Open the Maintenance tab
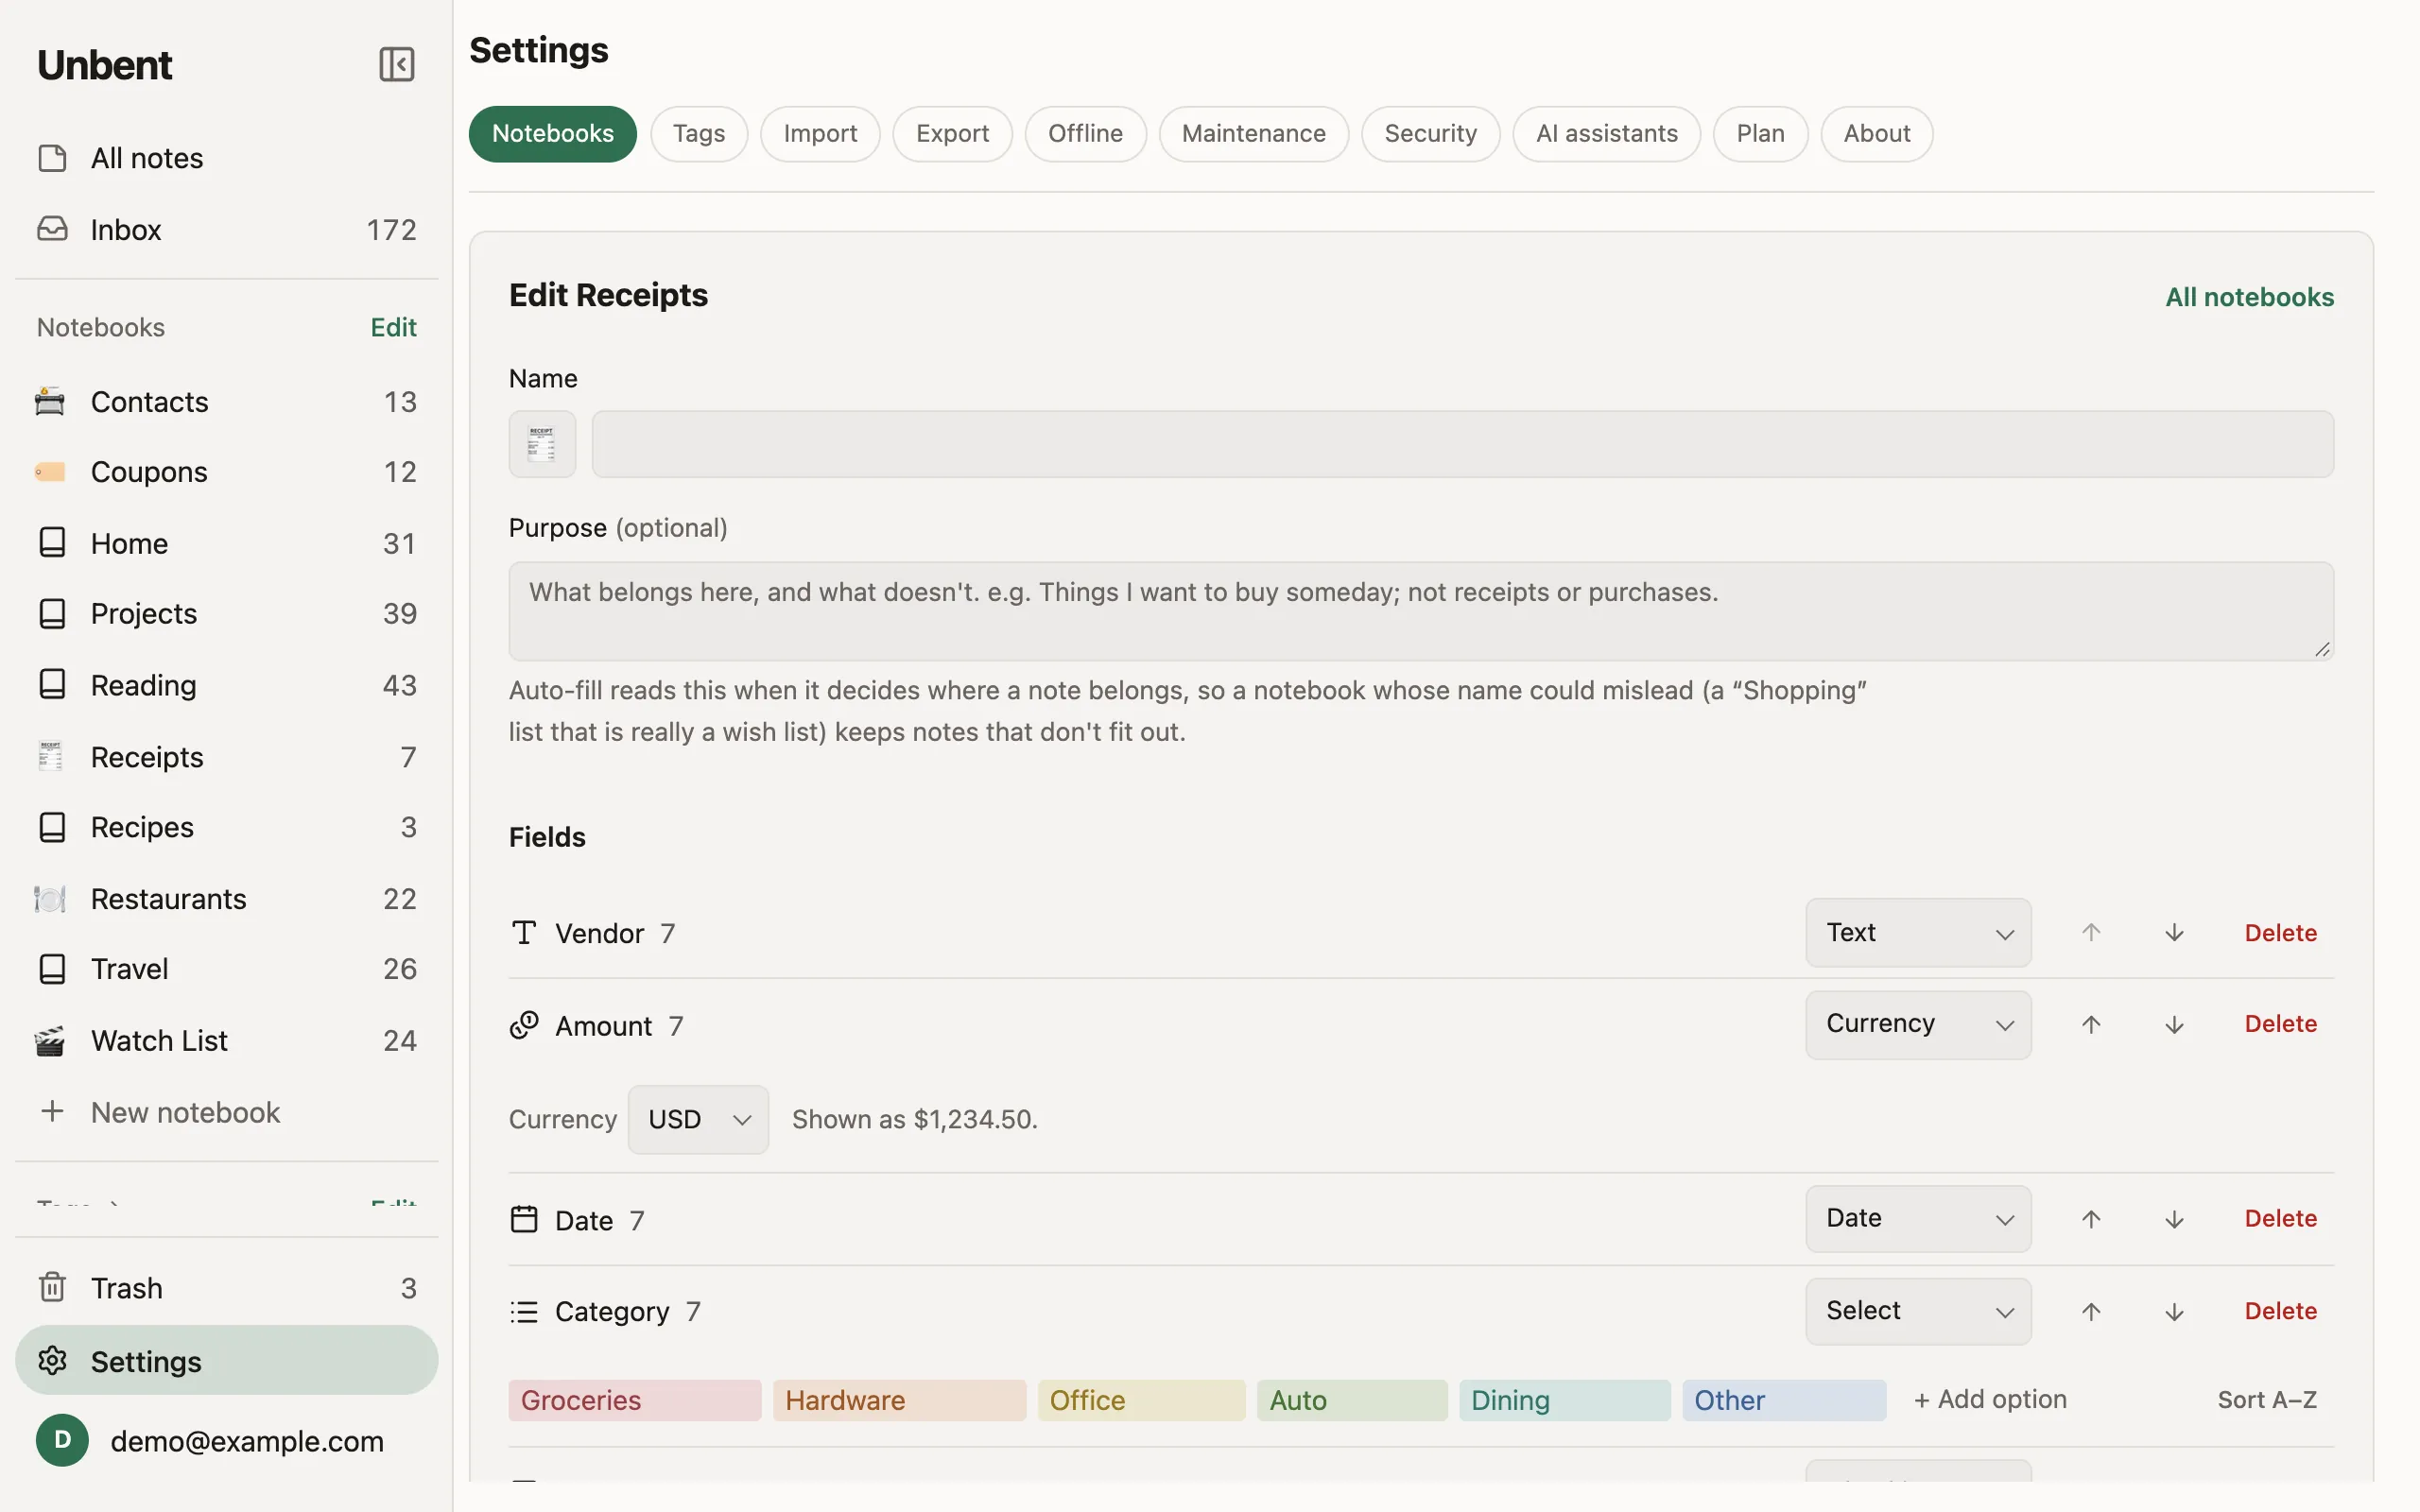 [1254, 134]
